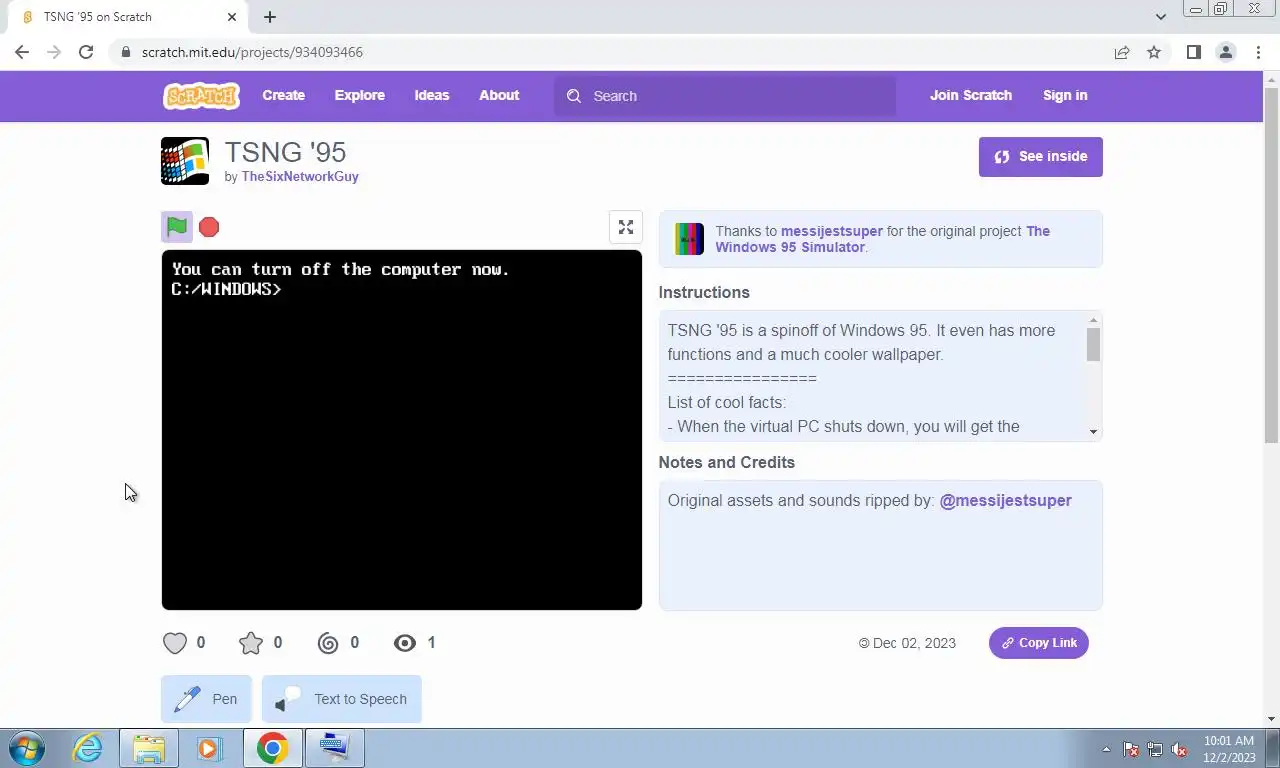Open a new tab with the plus button

tap(270, 17)
